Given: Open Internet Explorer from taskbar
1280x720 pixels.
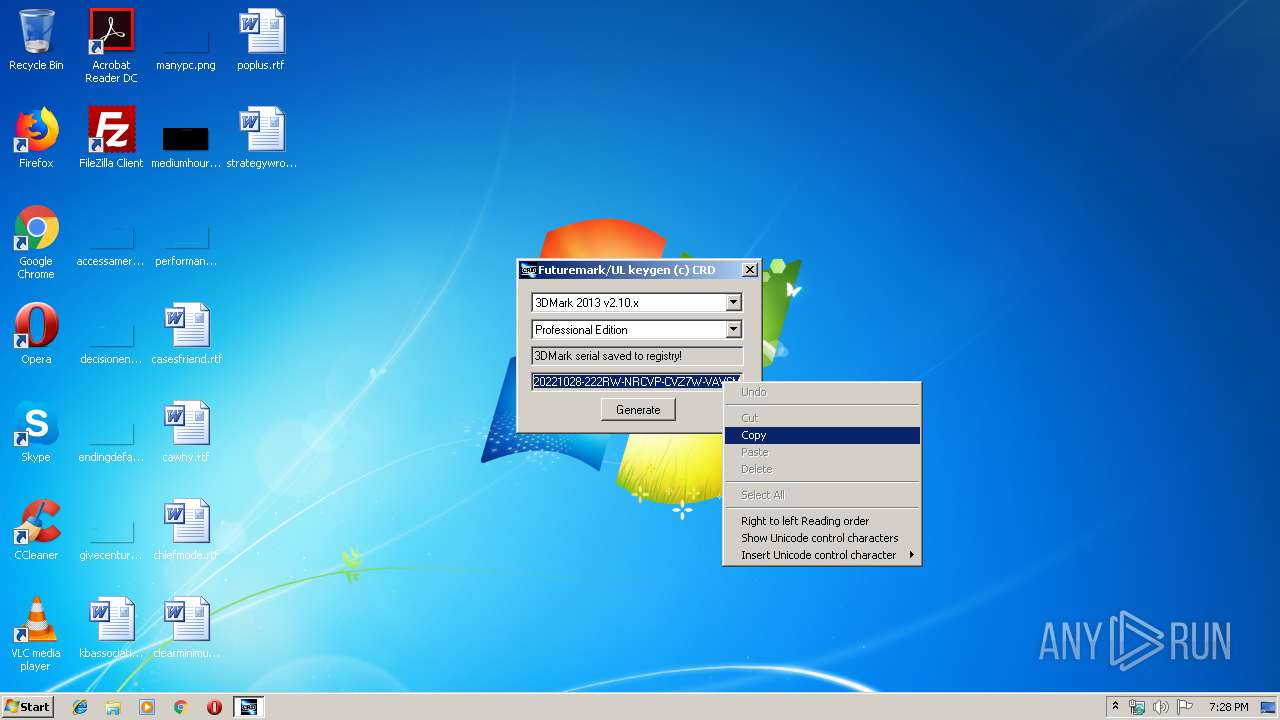Looking at the screenshot, I should pos(80,707).
